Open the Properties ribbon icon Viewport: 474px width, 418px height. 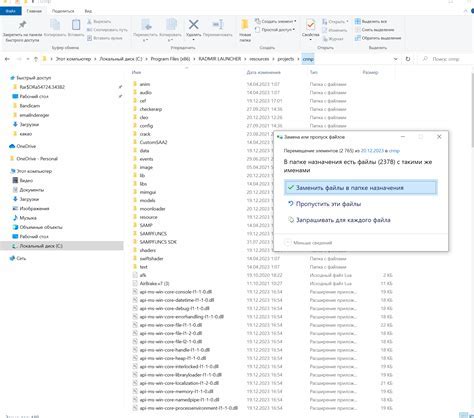click(x=310, y=25)
